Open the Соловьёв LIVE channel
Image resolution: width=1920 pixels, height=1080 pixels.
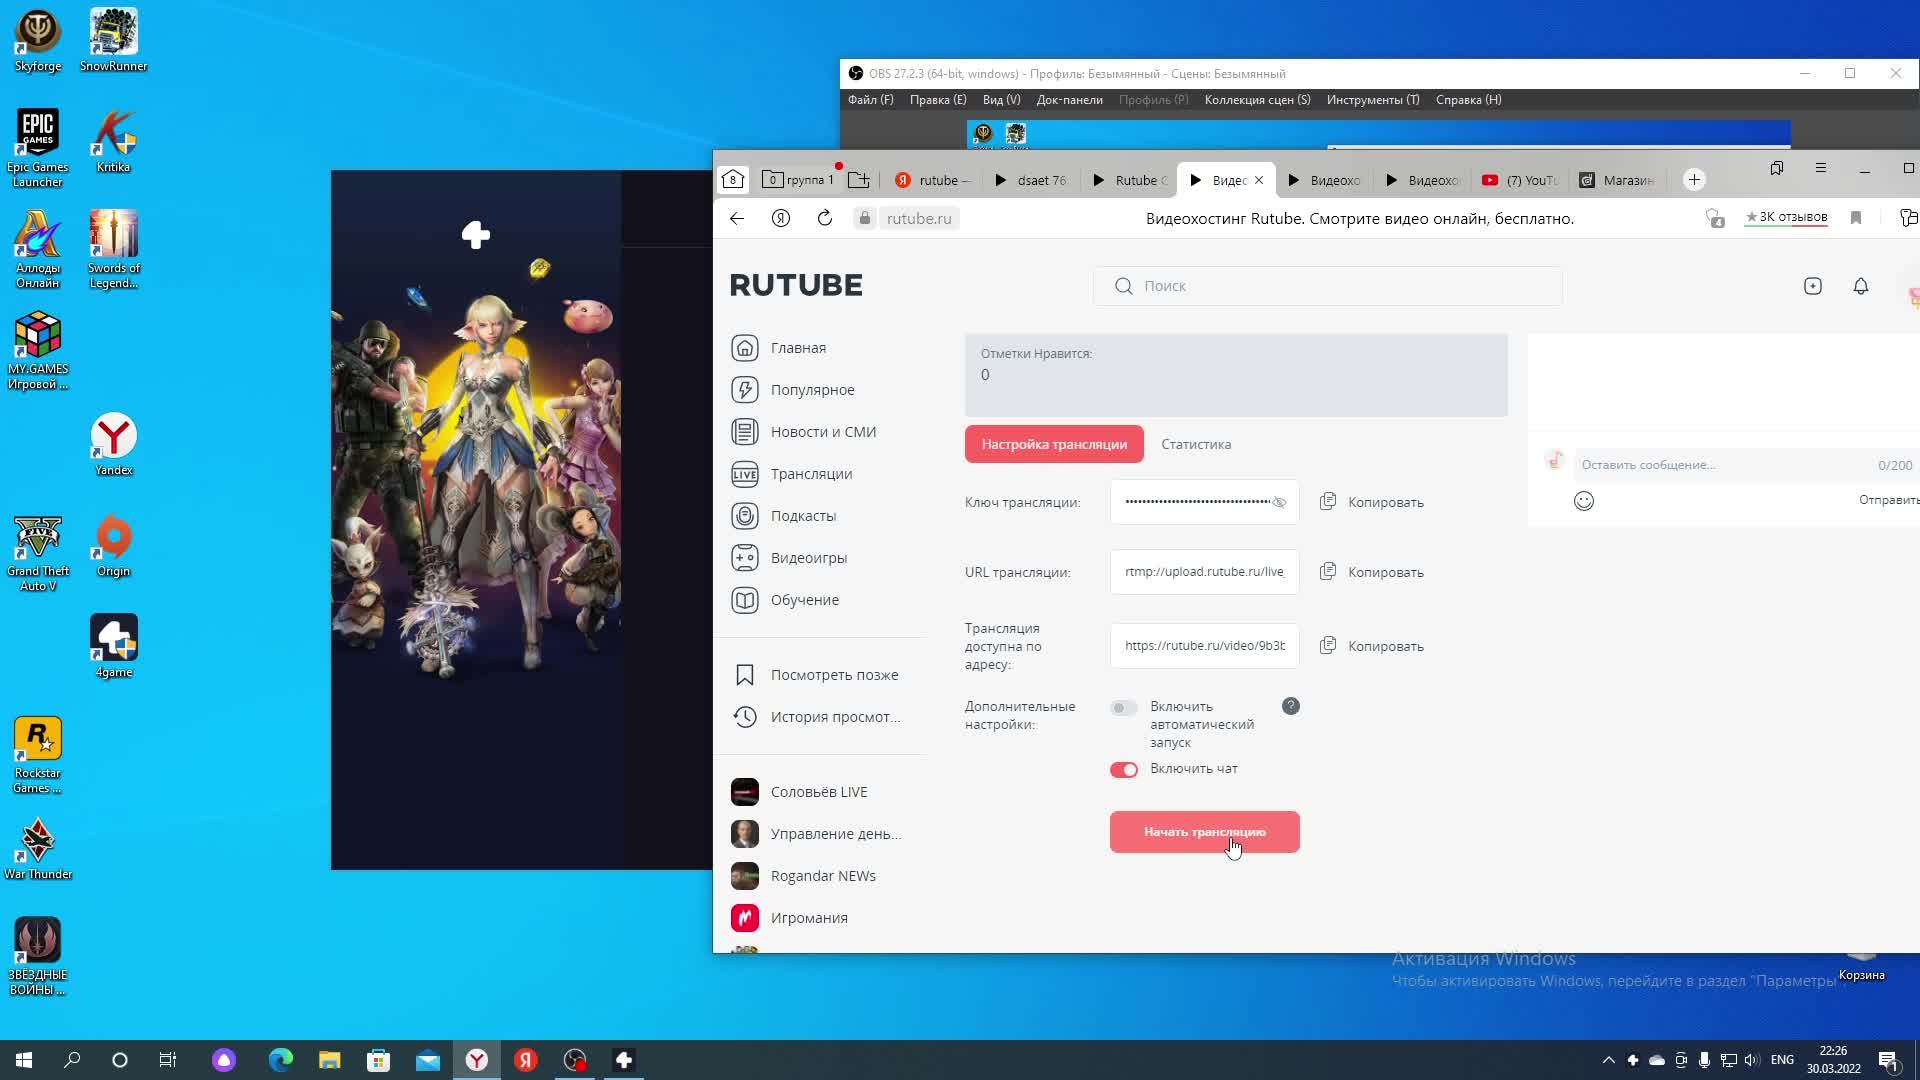818,792
